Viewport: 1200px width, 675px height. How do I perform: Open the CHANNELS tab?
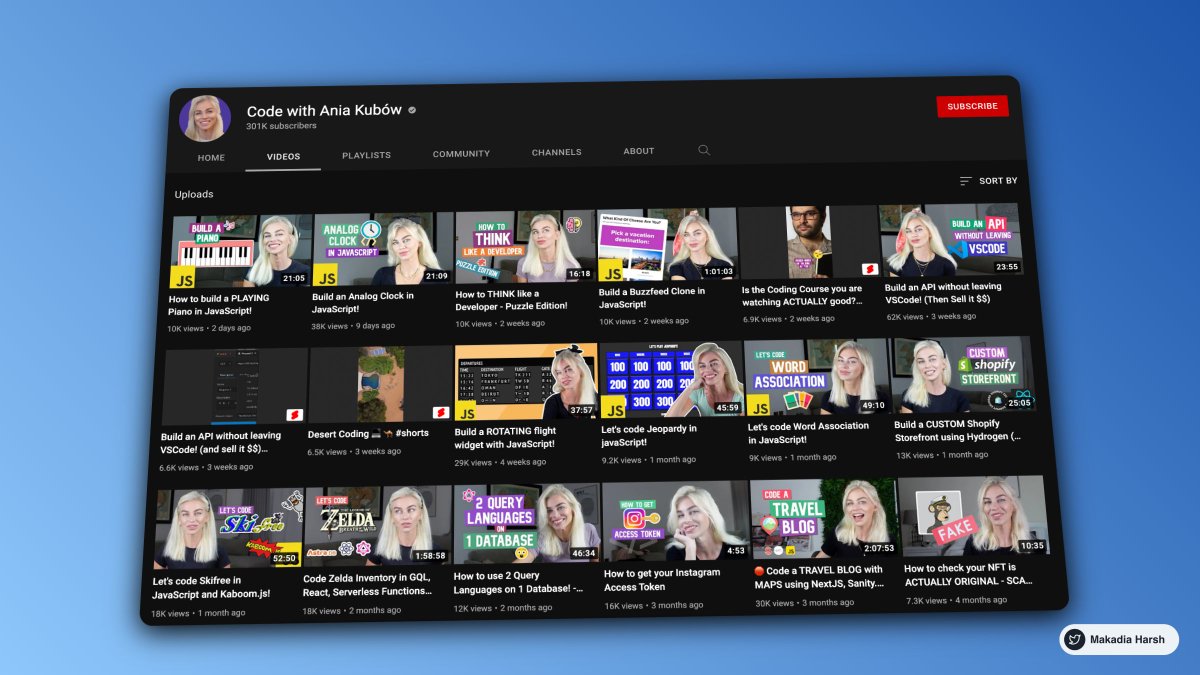(556, 151)
